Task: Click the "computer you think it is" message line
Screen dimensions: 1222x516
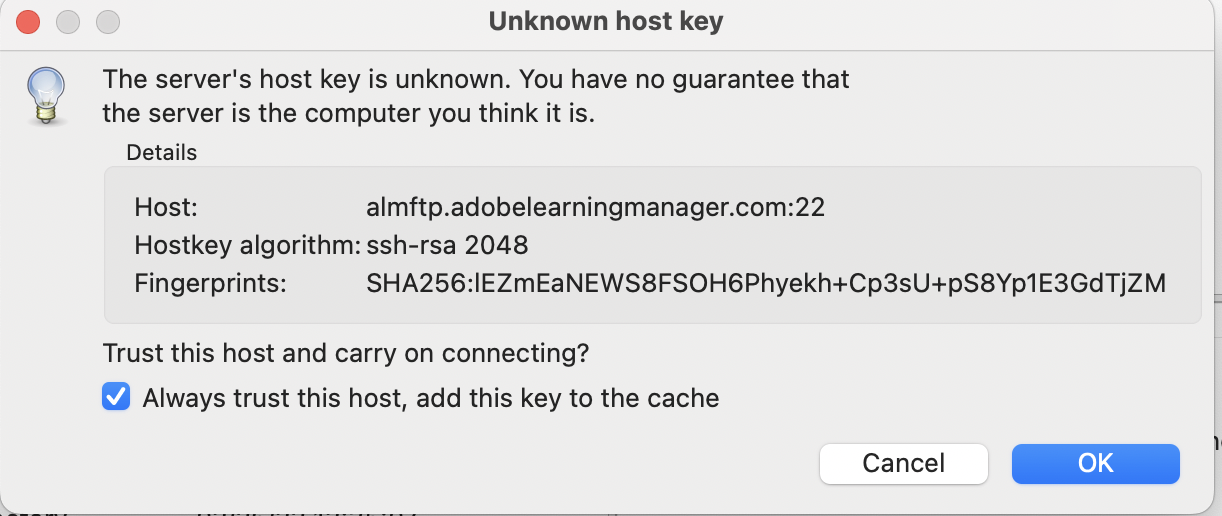Action: 349,113
